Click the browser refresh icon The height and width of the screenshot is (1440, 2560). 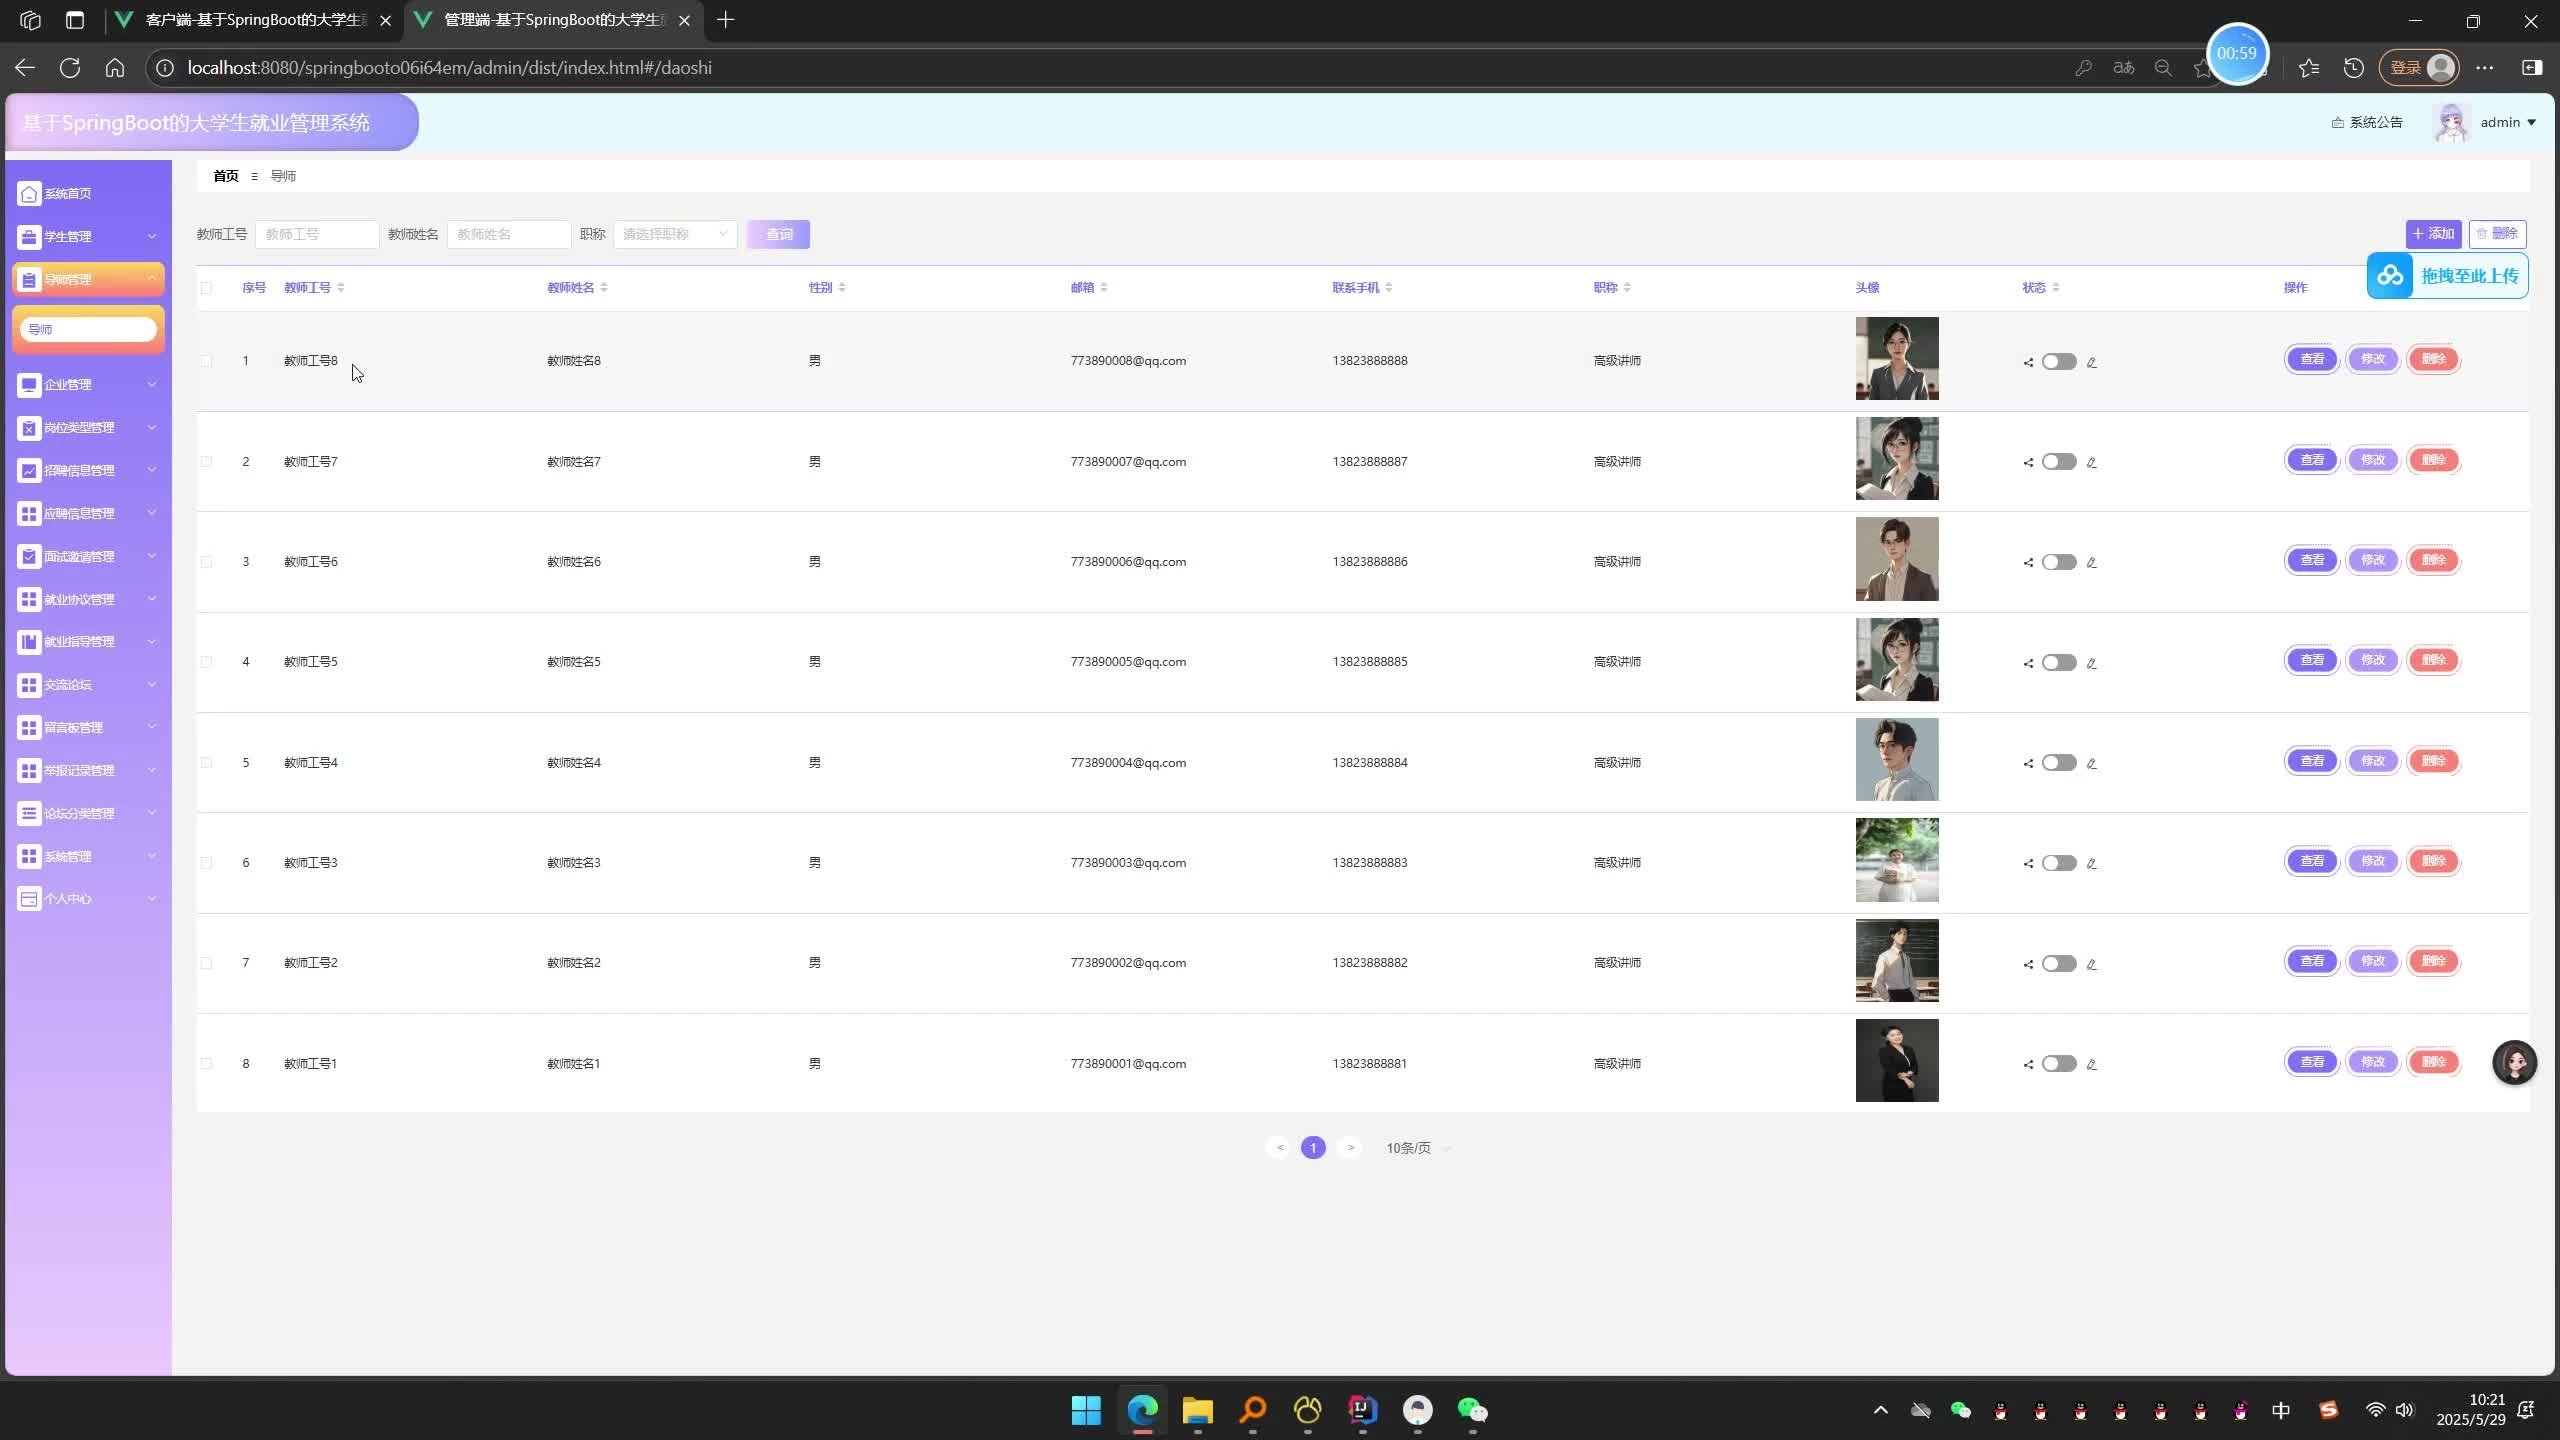pyautogui.click(x=70, y=68)
